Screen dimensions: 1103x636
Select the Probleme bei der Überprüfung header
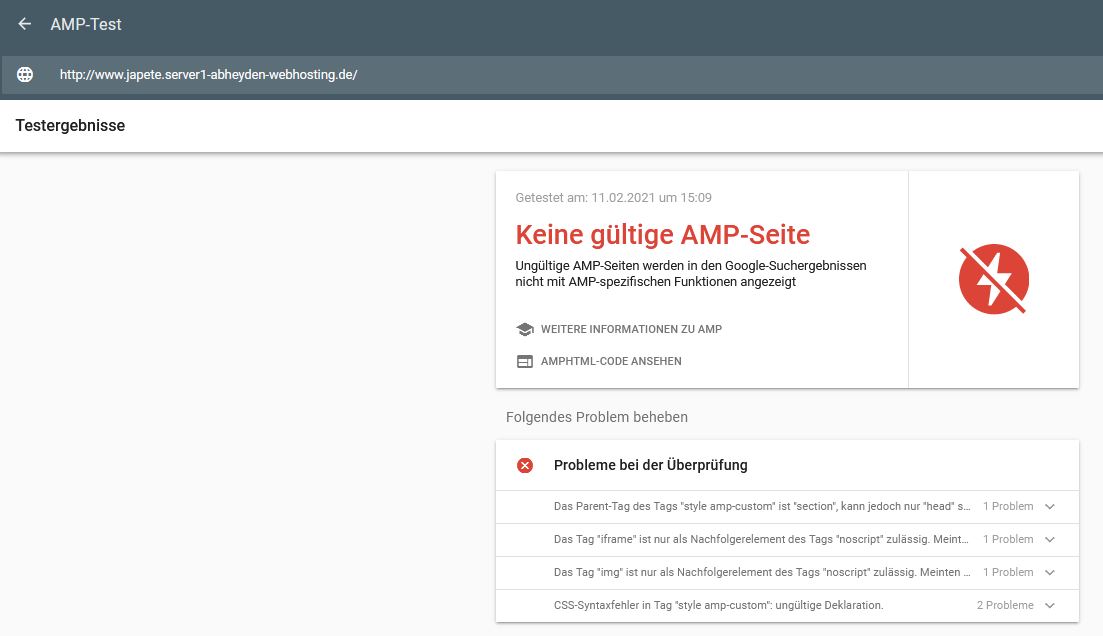pyautogui.click(x=650, y=465)
